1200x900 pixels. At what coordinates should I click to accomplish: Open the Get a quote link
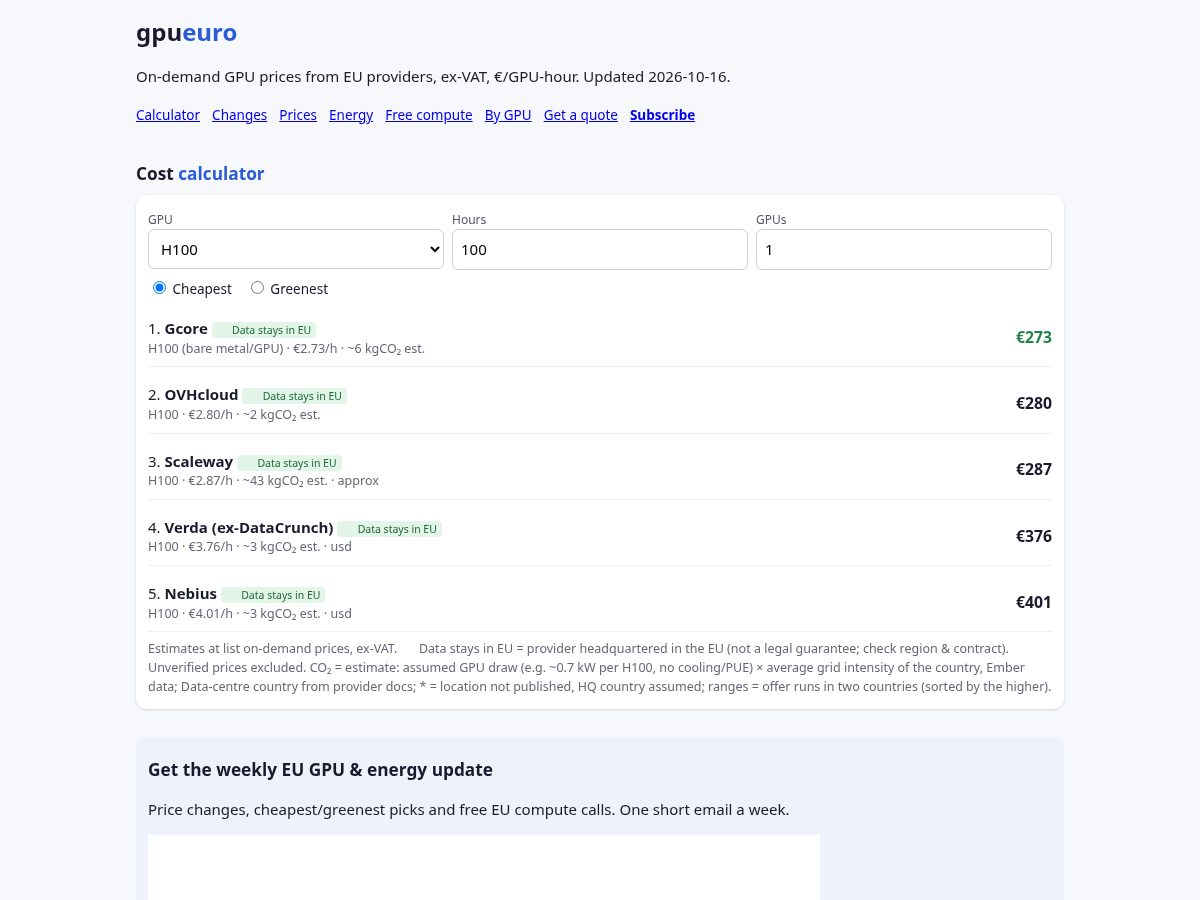point(581,115)
